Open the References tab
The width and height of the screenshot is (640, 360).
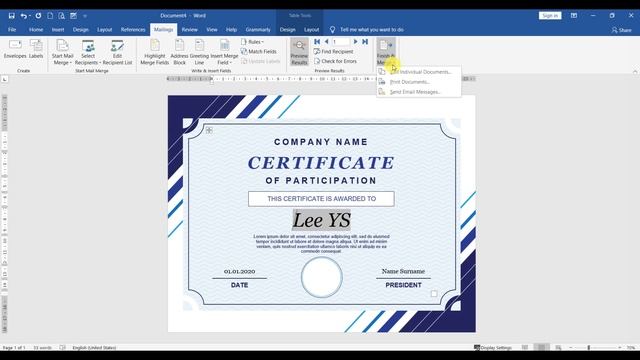click(133, 29)
